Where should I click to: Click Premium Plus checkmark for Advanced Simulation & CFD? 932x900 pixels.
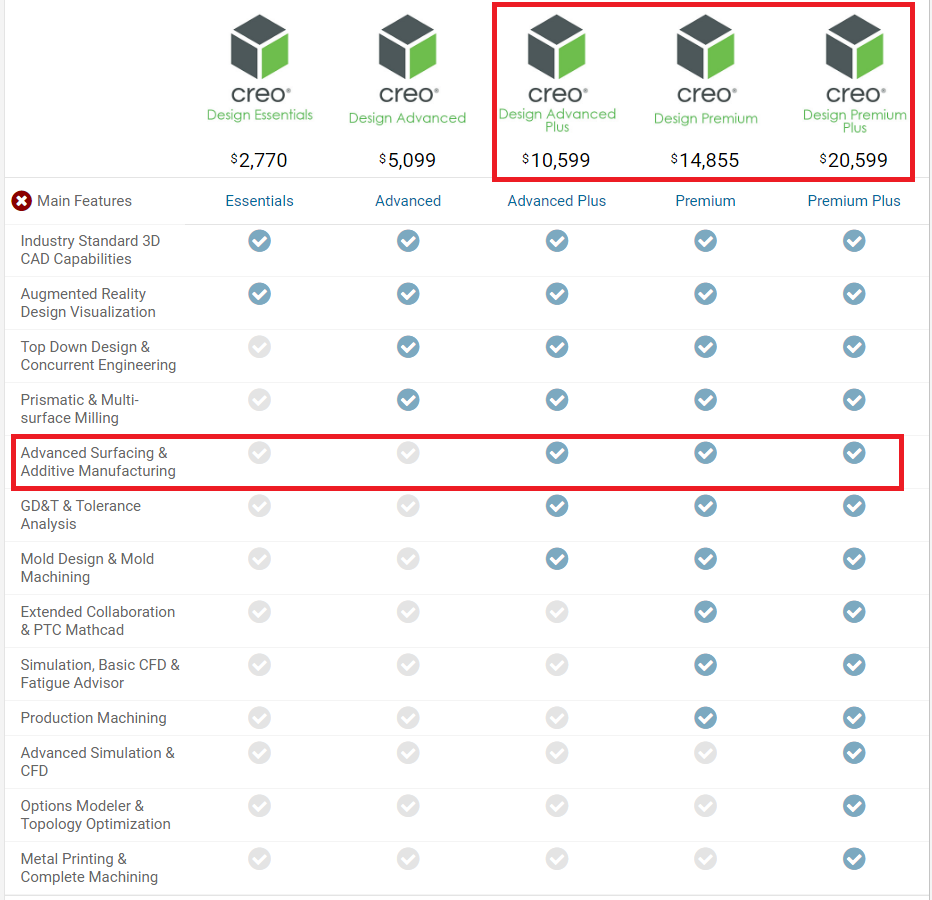click(854, 753)
